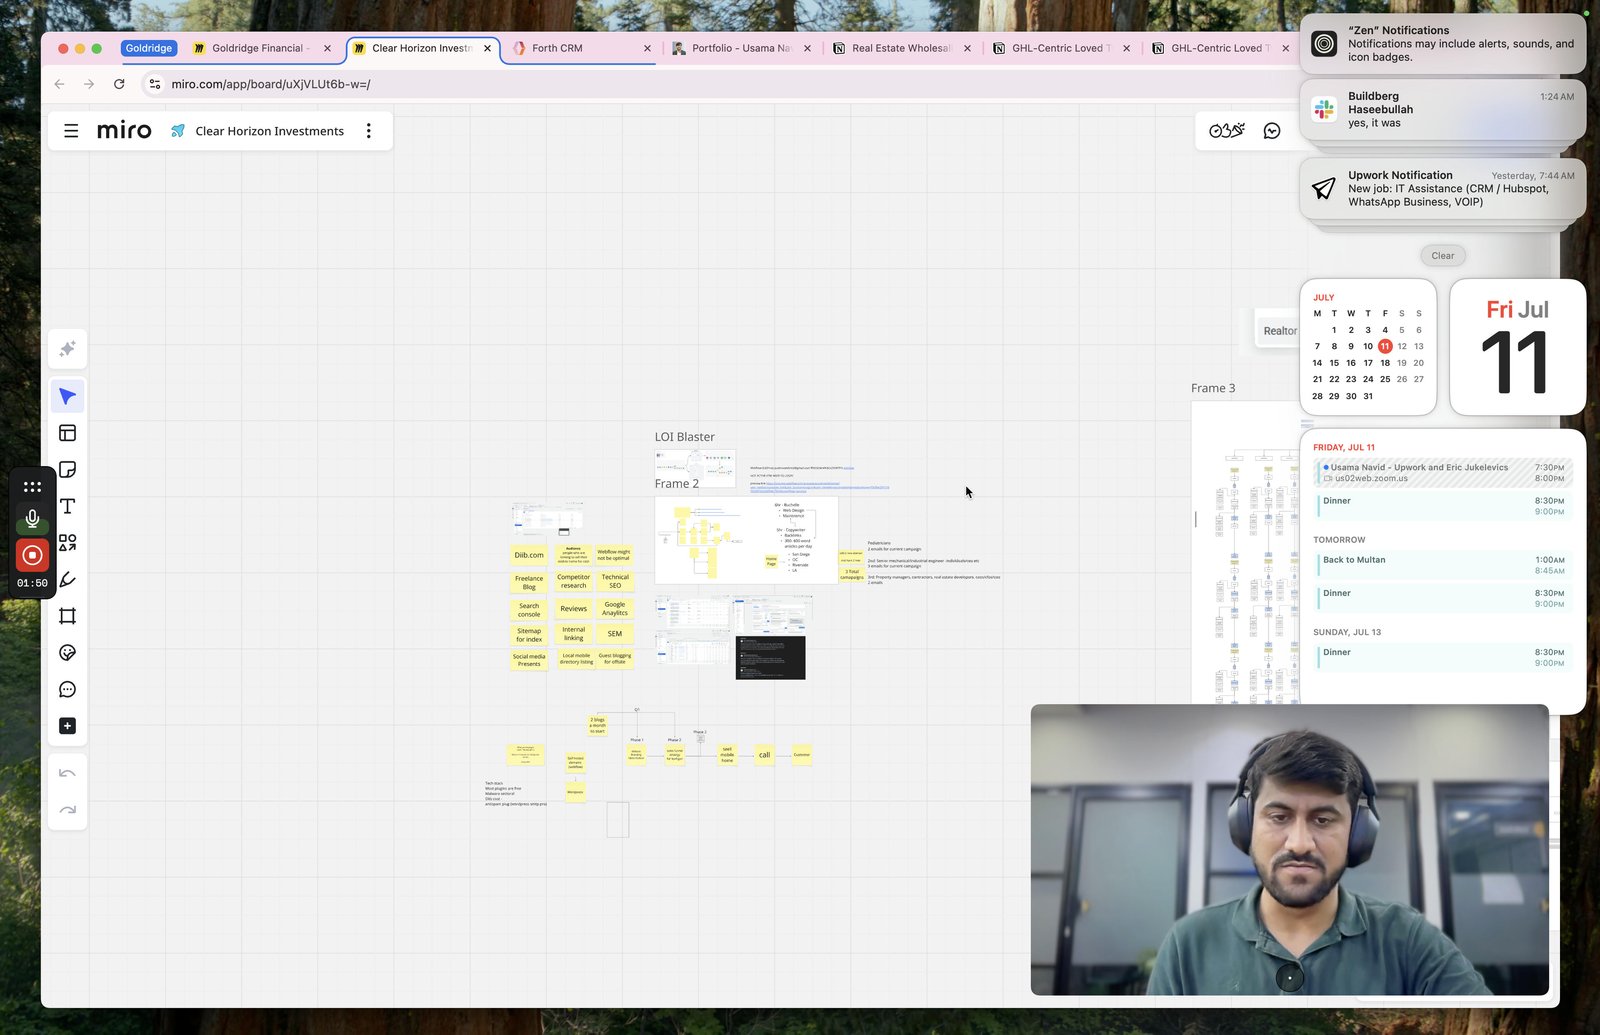Select the Frame tool

[67, 616]
